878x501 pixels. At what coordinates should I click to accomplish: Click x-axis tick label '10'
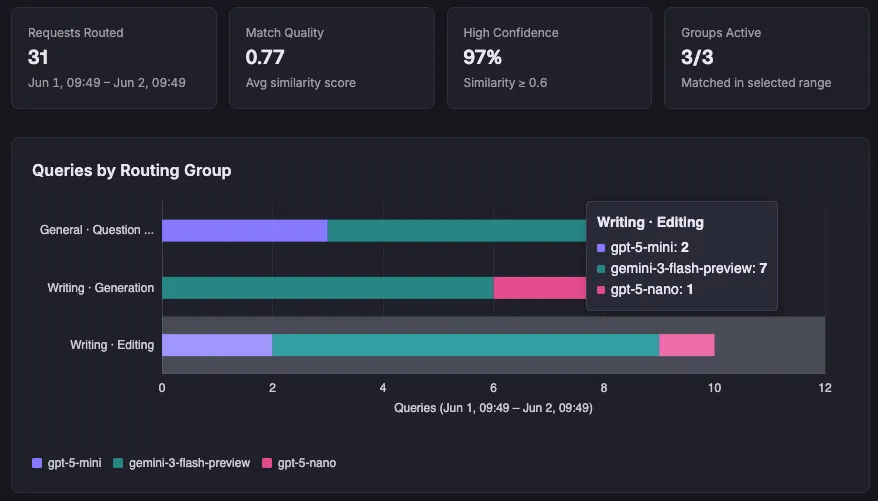point(714,388)
